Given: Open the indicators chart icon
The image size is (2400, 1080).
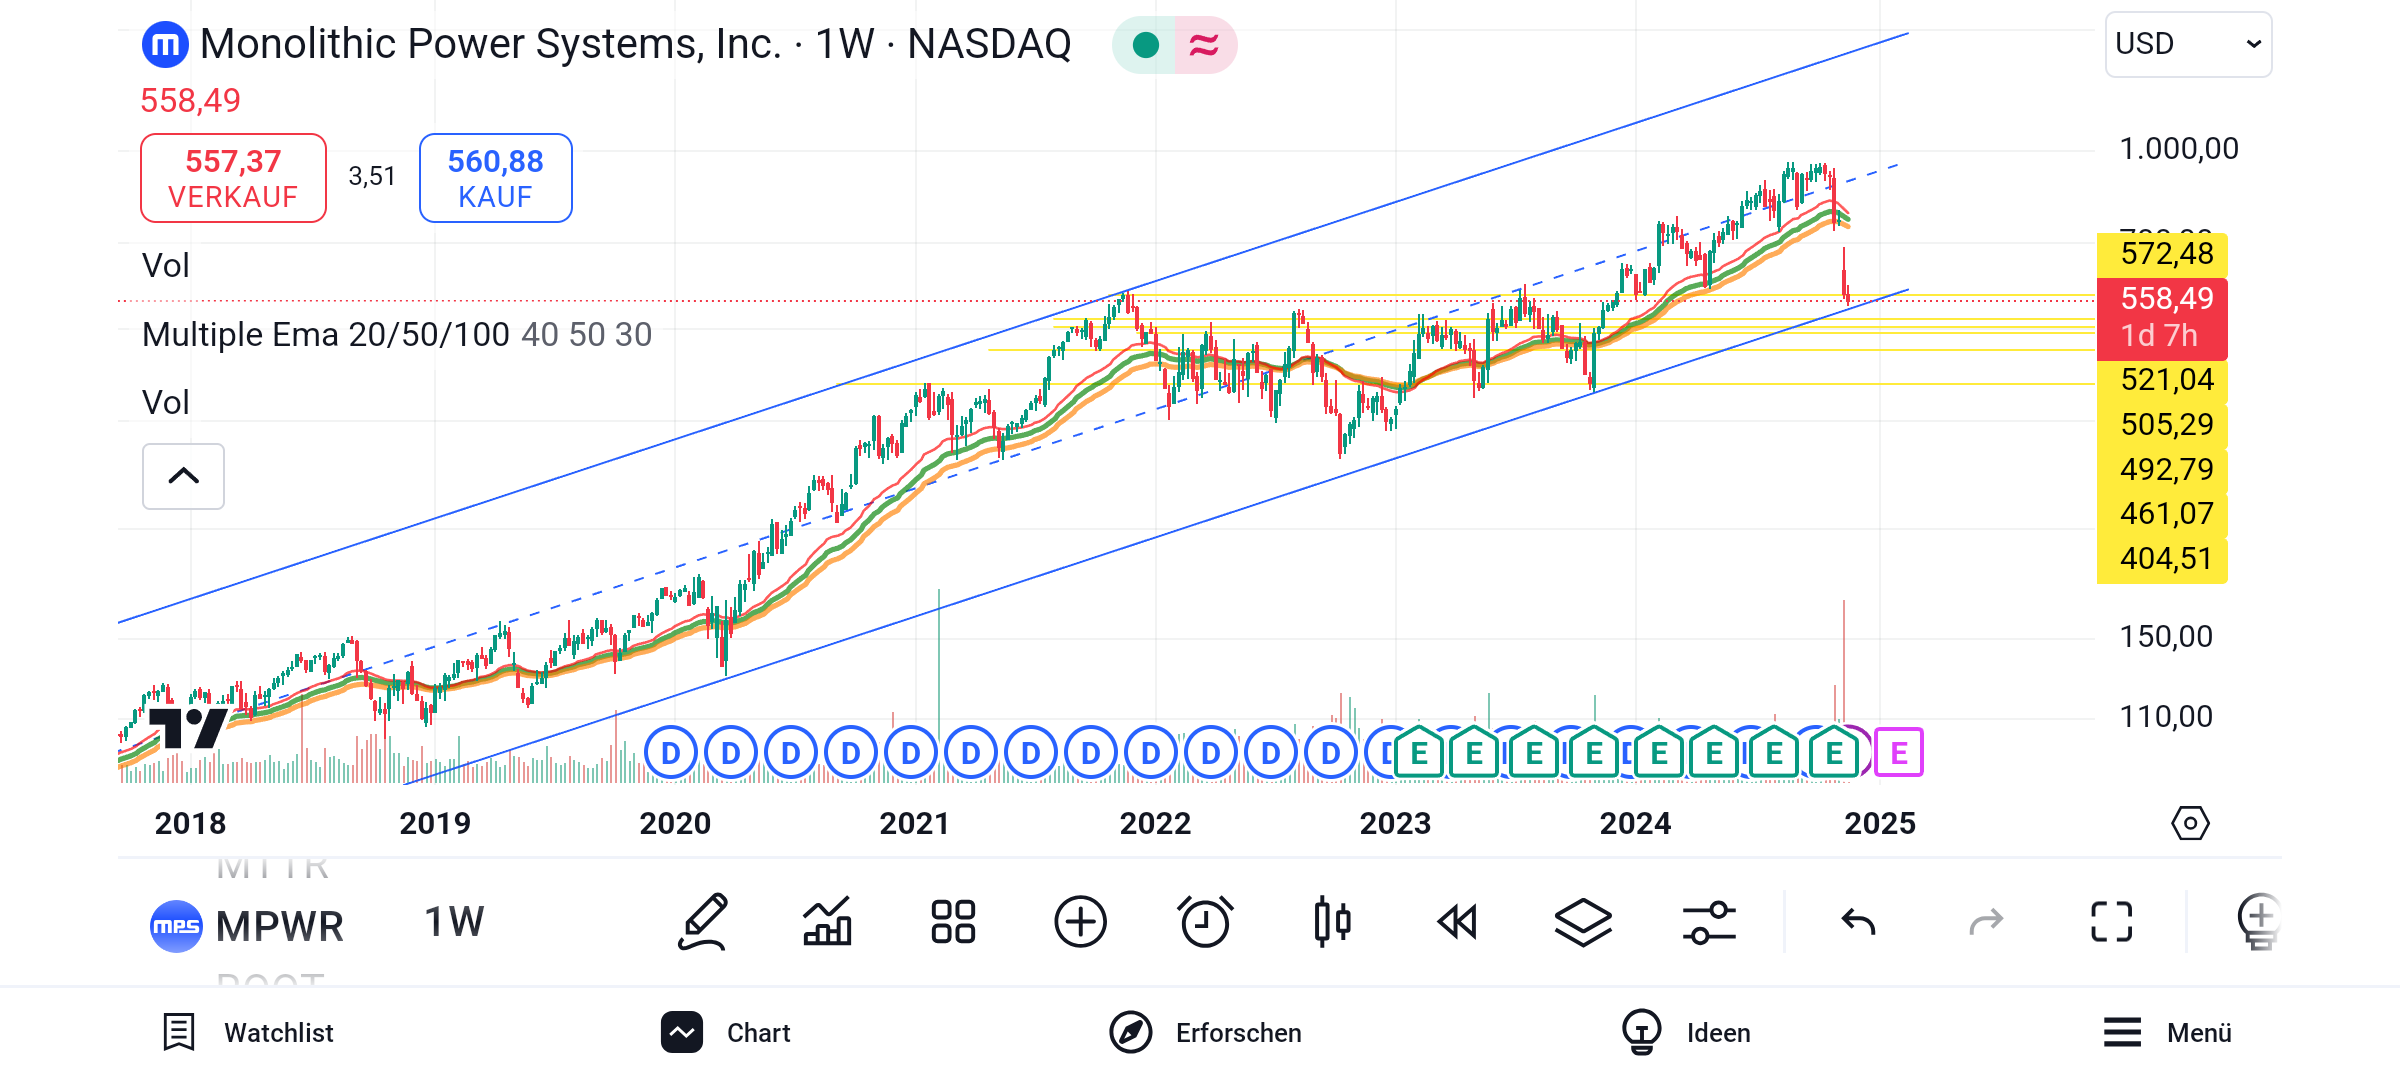Looking at the screenshot, I should click(x=828, y=921).
